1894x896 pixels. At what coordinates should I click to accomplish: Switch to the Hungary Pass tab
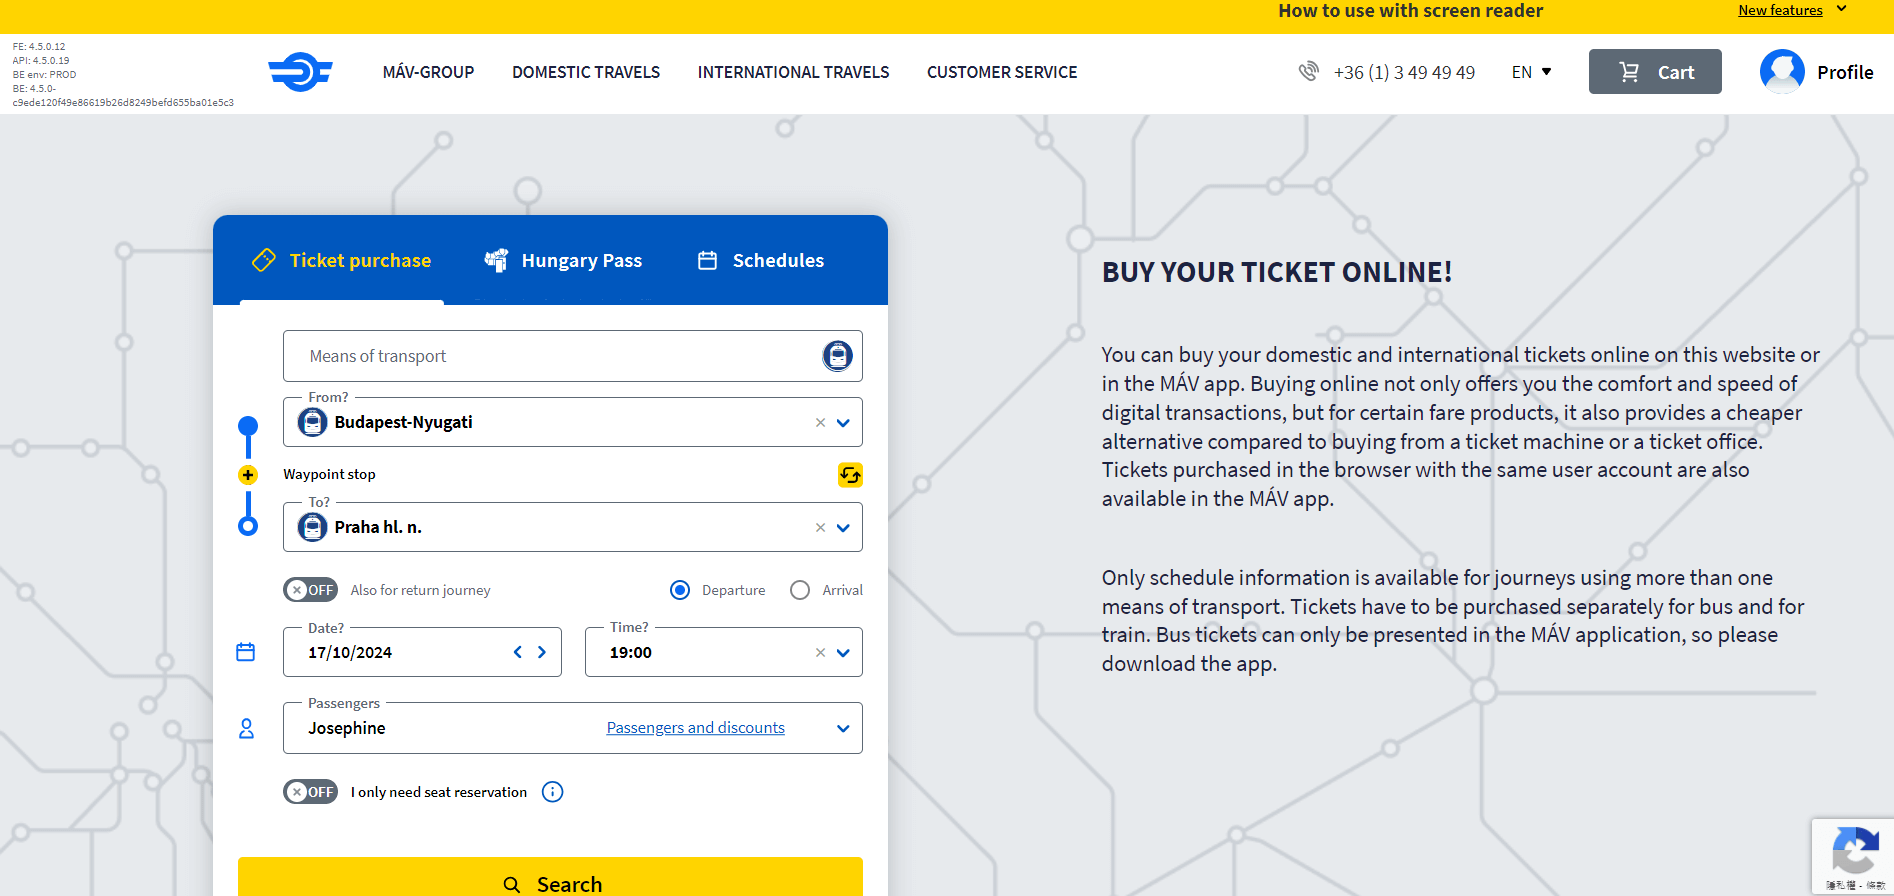(563, 260)
